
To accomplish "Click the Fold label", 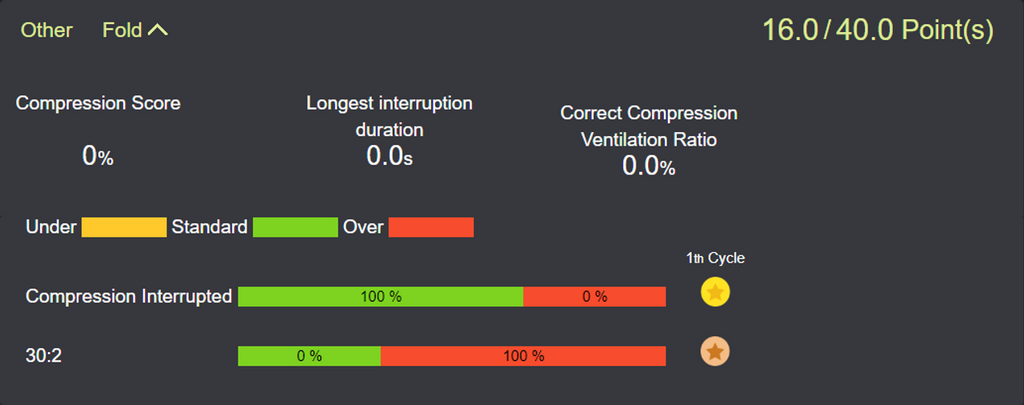I will coord(122,30).
